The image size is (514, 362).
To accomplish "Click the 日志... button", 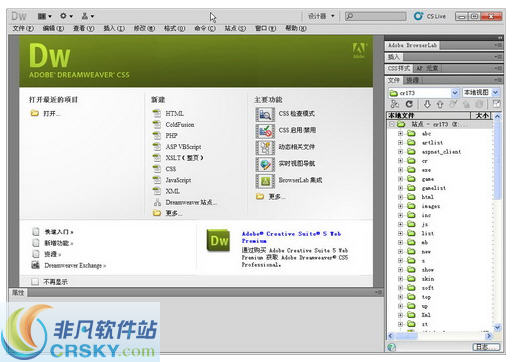I will [486, 347].
